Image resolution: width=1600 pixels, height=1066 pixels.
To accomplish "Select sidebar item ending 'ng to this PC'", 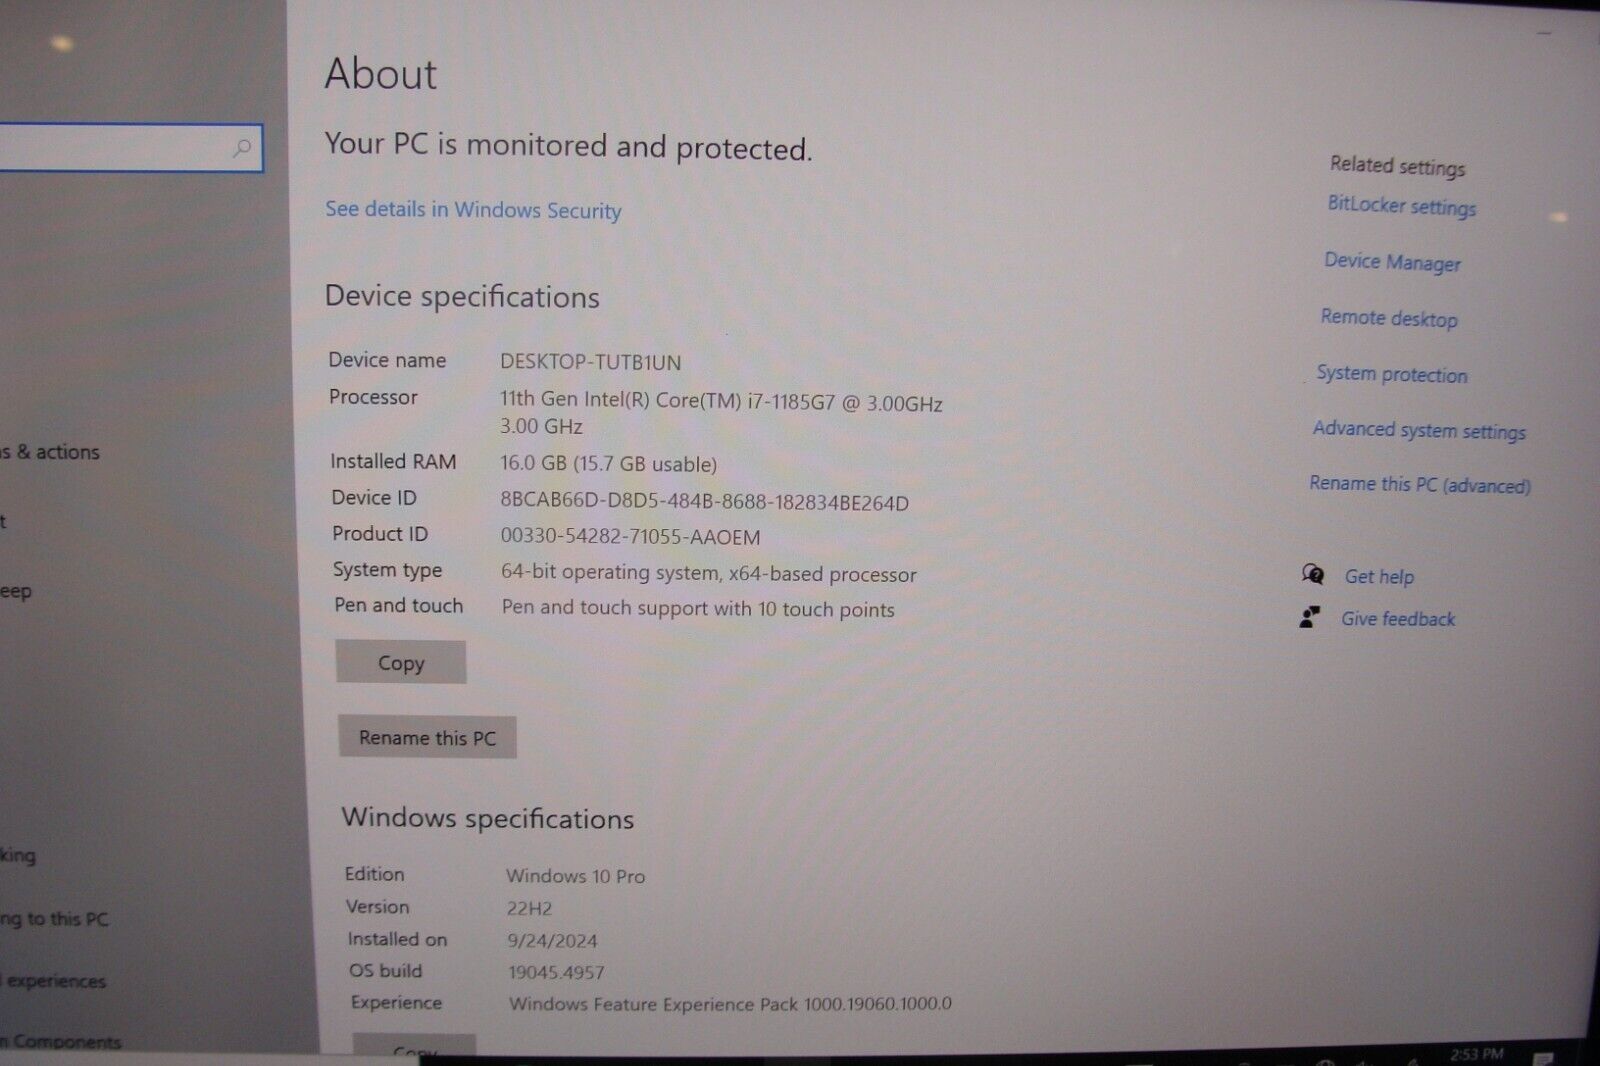I will coord(54,919).
